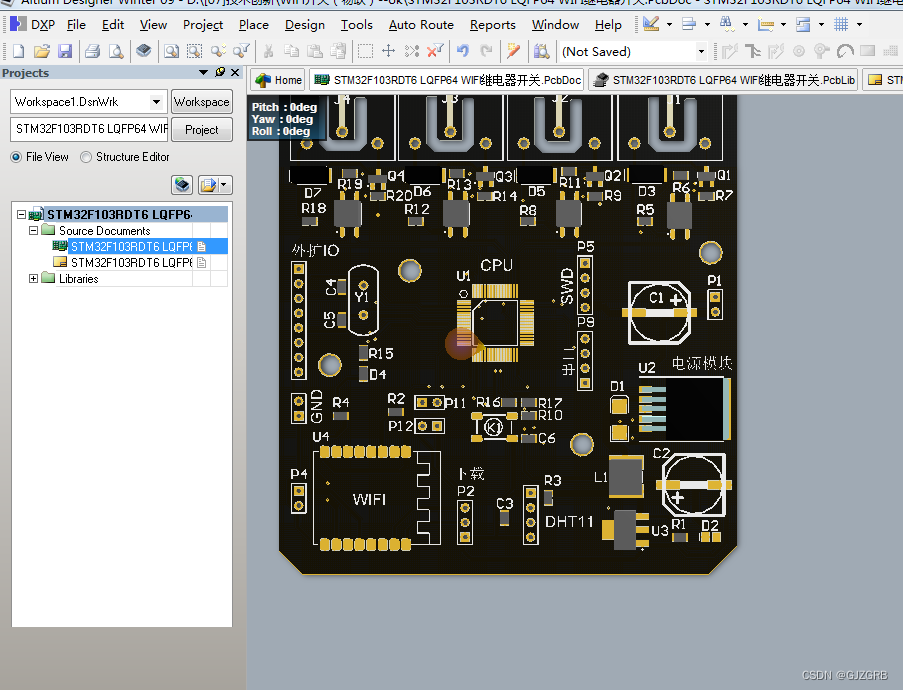
Task: Select the Find Similar Objects binoculars icon
Action: click(x=726, y=24)
